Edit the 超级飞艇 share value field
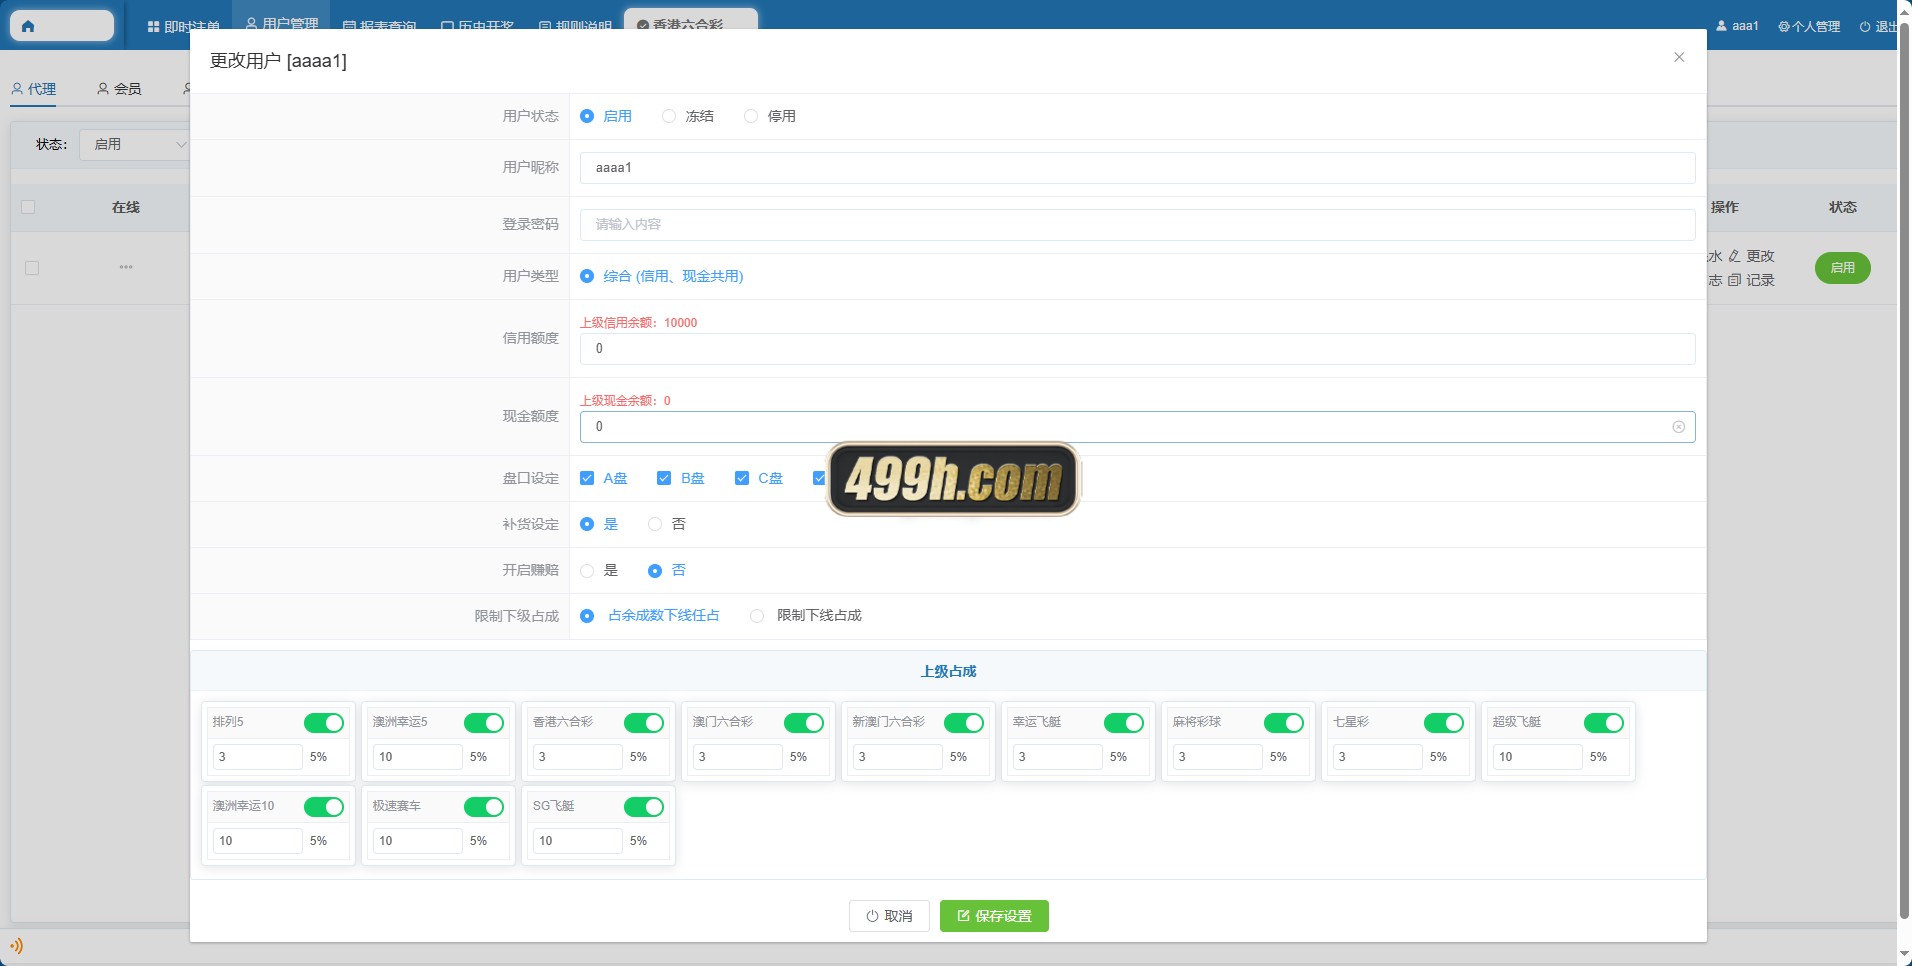This screenshot has width=1912, height=966. coord(1537,757)
